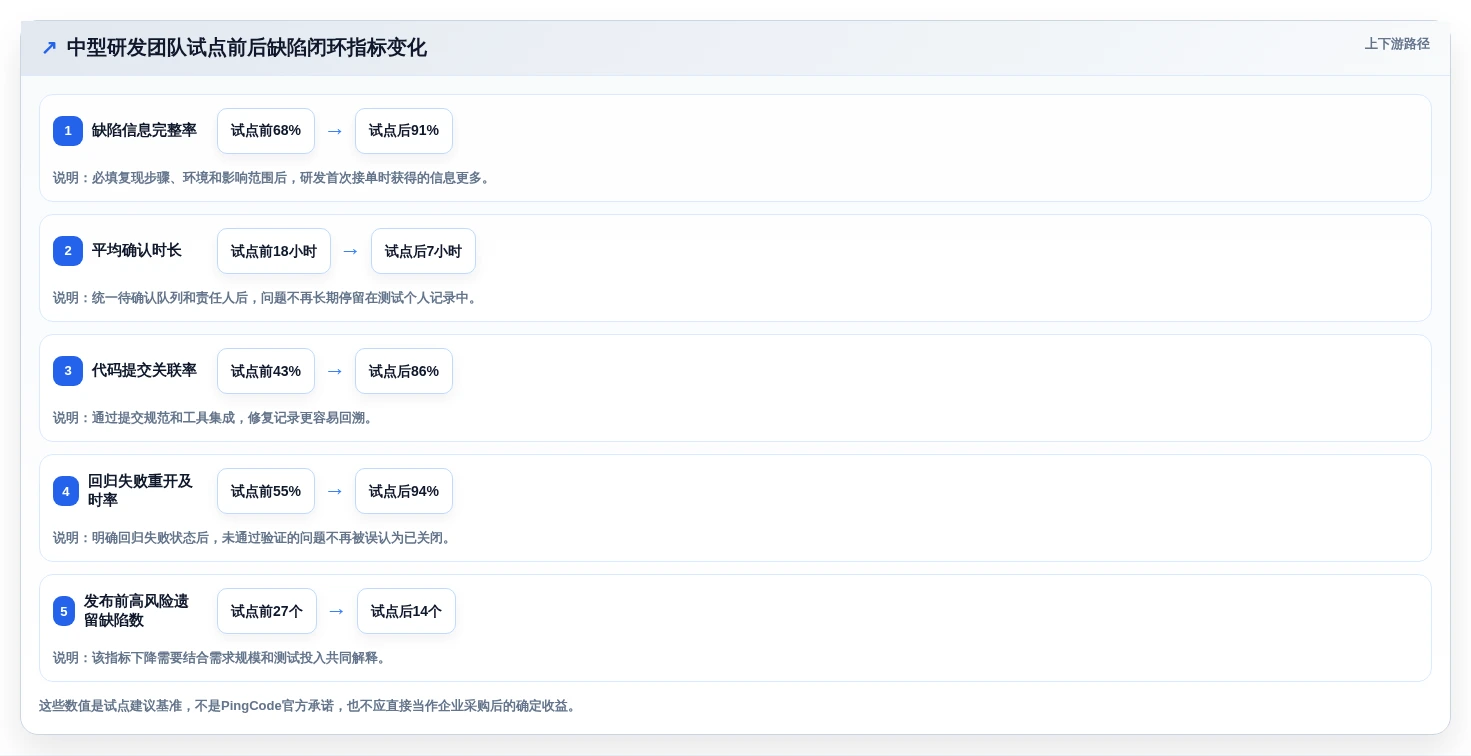This screenshot has height=756, width=1471.
Task: Click the note starting 说明：必填复现步骤
Action: [273, 178]
